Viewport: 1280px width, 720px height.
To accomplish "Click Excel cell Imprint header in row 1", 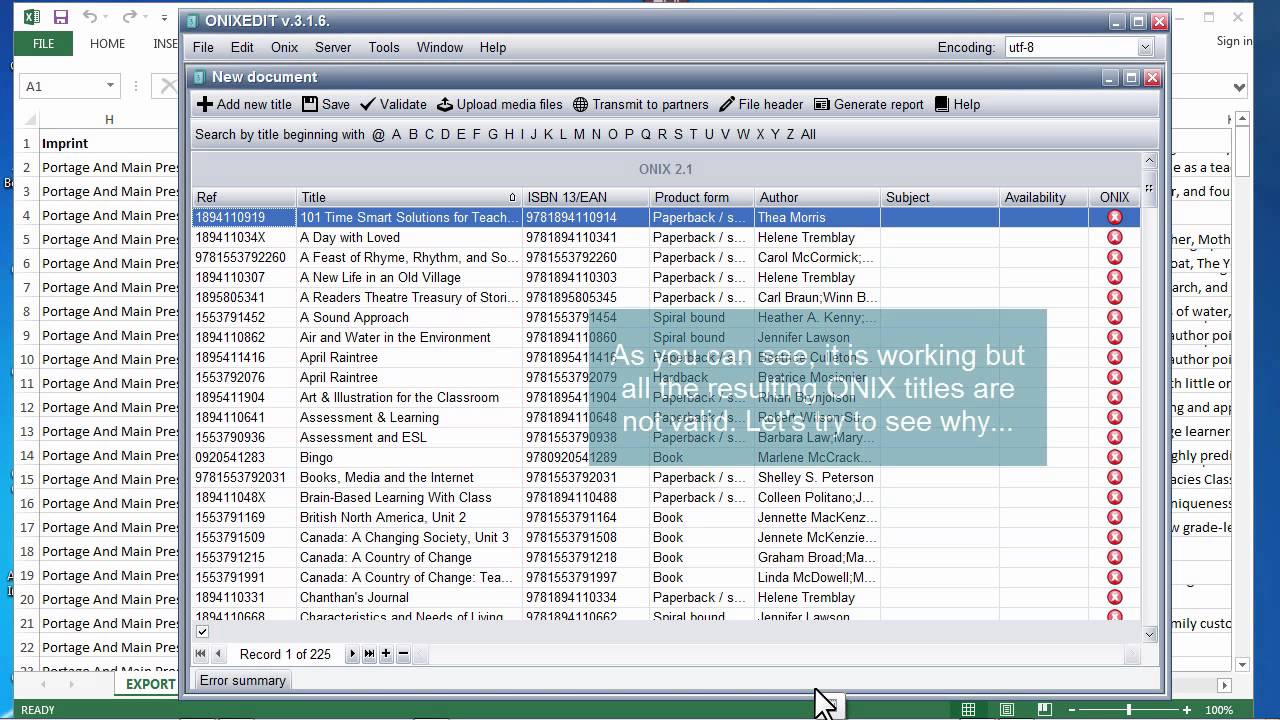I will [109, 143].
